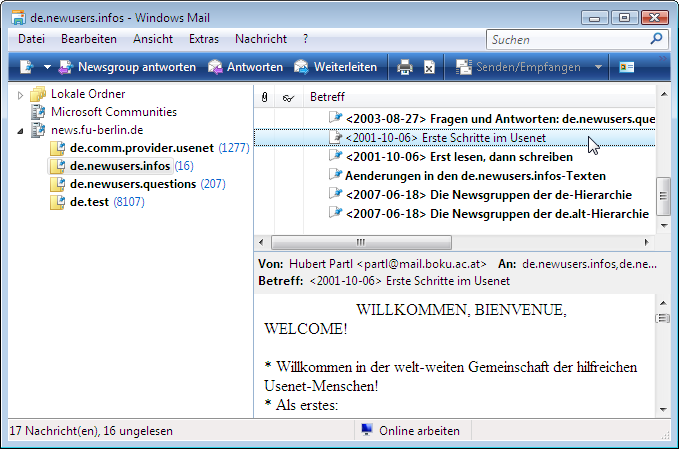Click into the Suchen search field
This screenshot has width=679, height=449.
click(565, 39)
